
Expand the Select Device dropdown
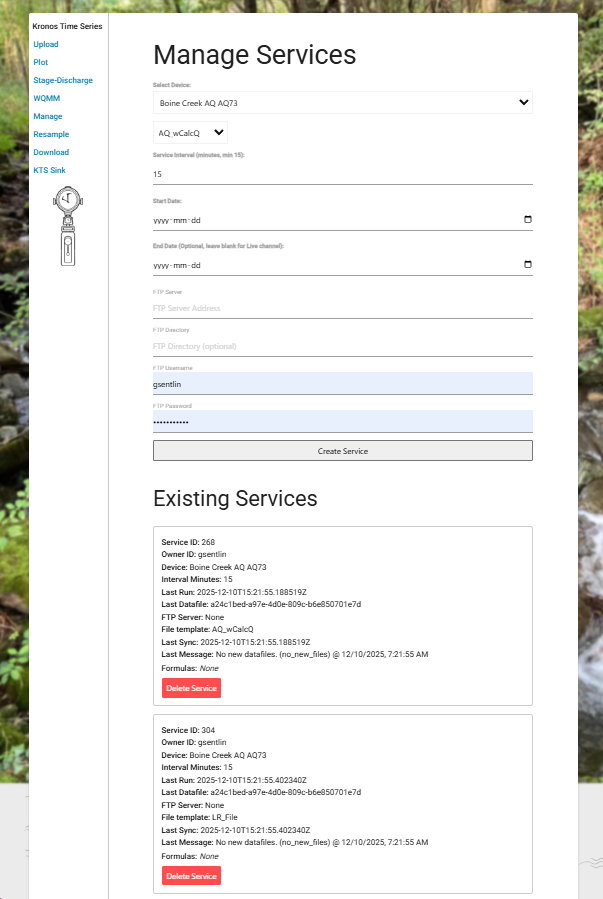tap(342, 102)
